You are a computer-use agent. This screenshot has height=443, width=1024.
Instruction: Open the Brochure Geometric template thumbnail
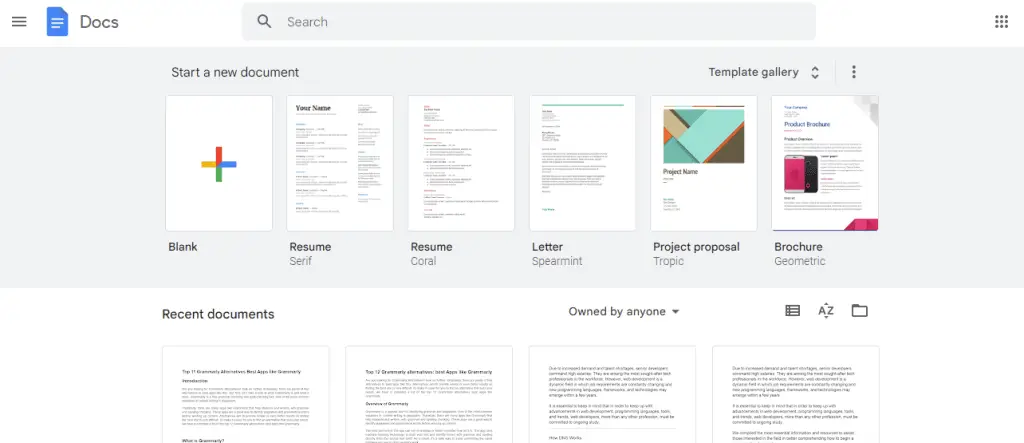(825, 163)
